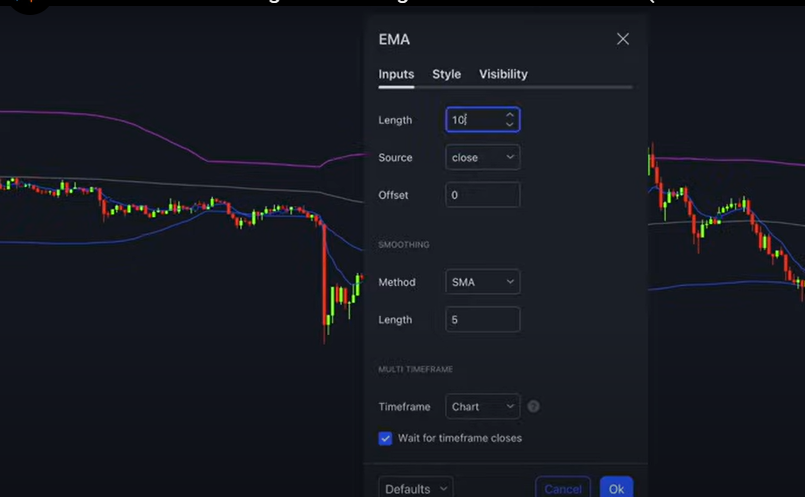Viewport: 805px width, 497px height.
Task: Open the Timeframe dropdown set to Chart
Action: 483,407
